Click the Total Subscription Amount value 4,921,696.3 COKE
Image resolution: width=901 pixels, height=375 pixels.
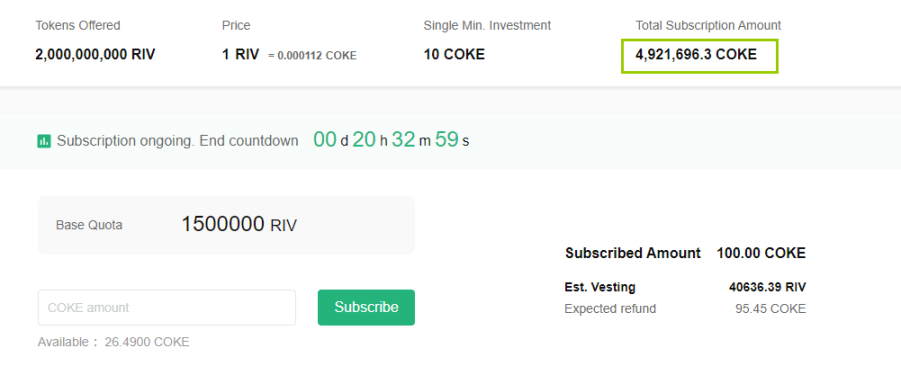pyautogui.click(x=696, y=55)
